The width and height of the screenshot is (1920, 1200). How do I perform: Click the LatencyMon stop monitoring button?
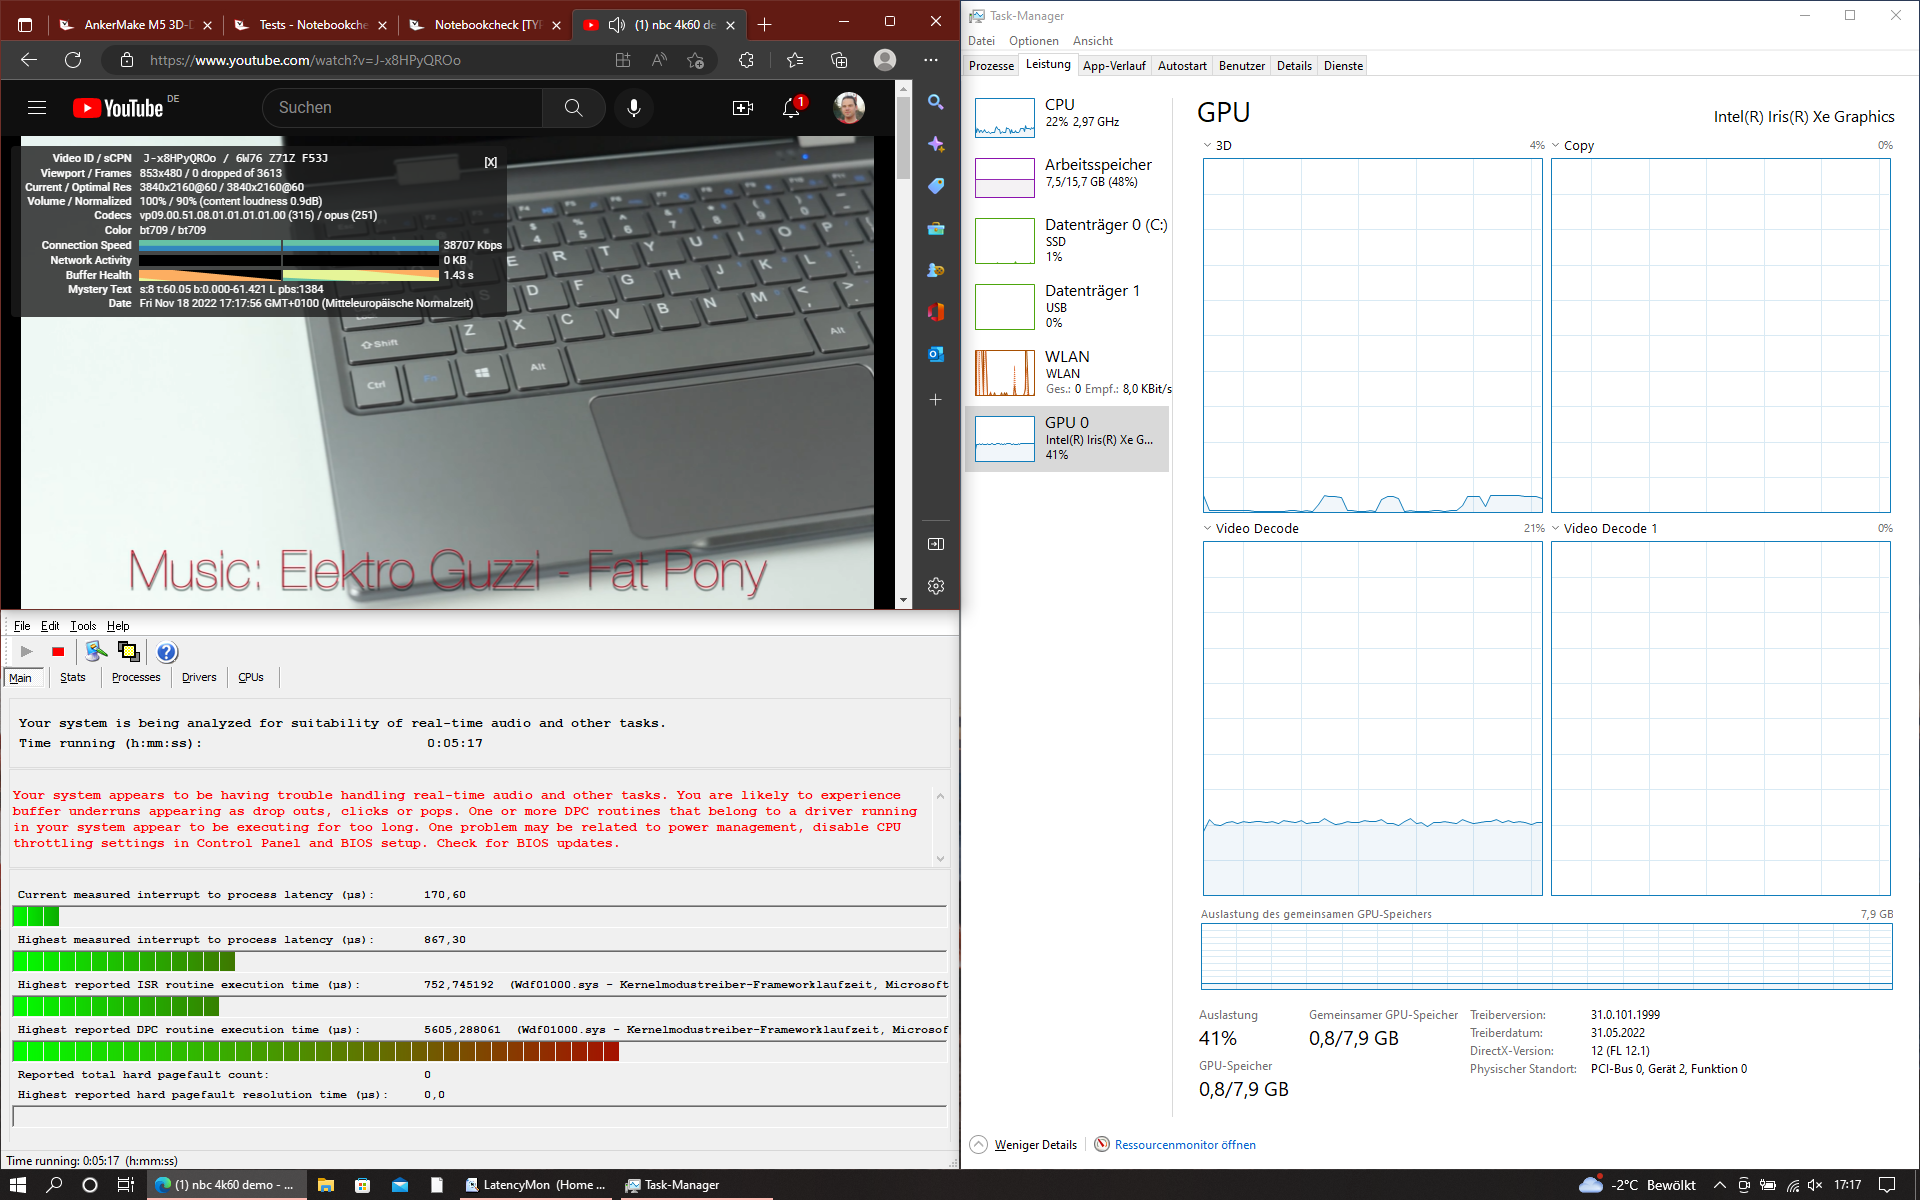pyautogui.click(x=58, y=652)
